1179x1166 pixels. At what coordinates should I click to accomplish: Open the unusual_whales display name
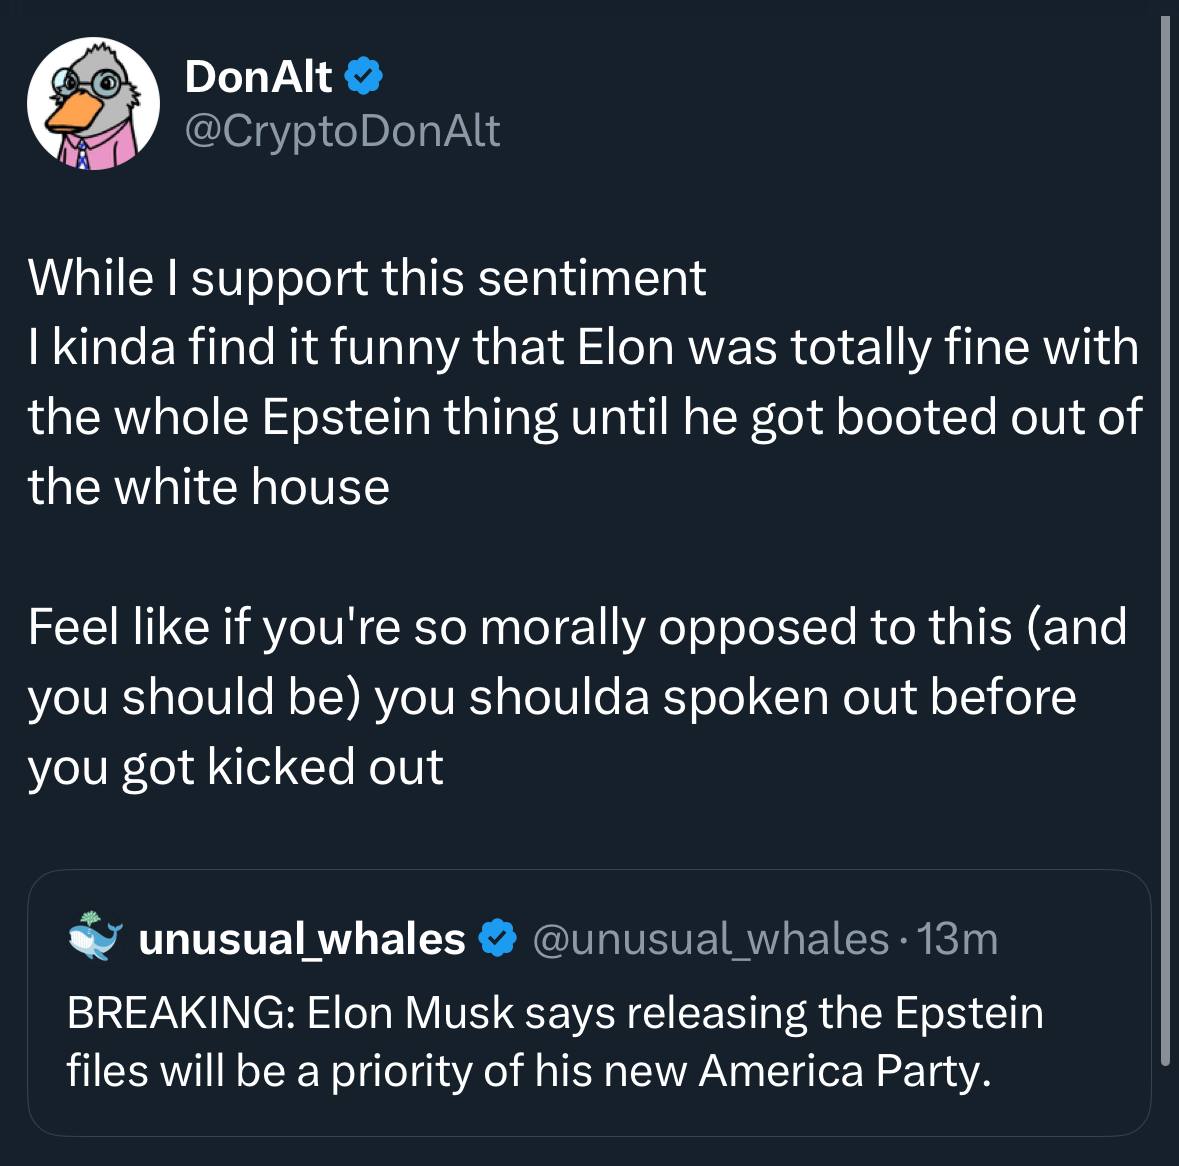pos(302,939)
